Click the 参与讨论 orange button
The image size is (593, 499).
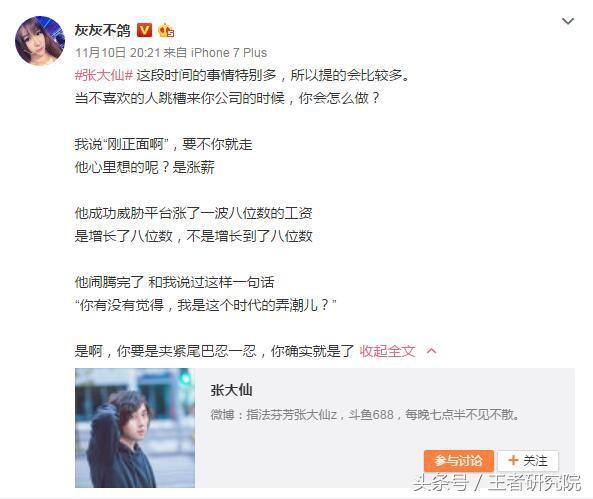click(x=459, y=461)
